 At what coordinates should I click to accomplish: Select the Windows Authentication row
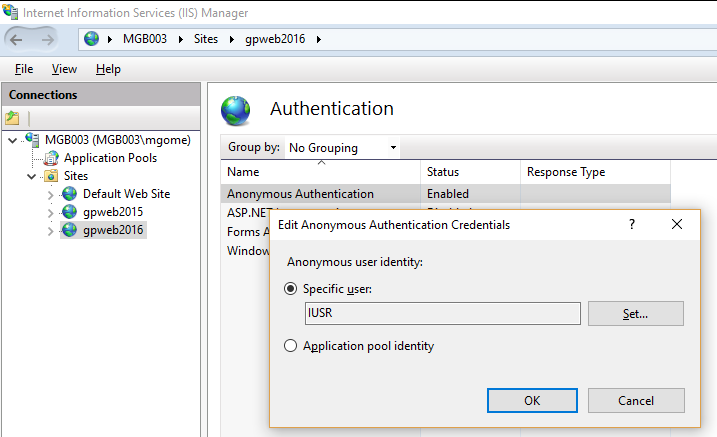[247, 250]
